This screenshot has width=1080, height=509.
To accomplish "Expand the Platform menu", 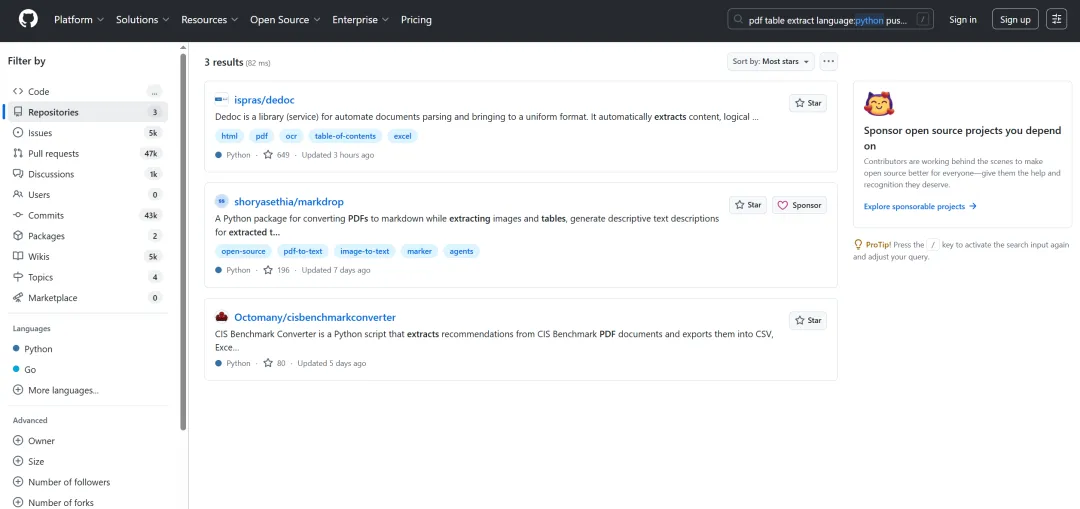I will click(x=78, y=19).
